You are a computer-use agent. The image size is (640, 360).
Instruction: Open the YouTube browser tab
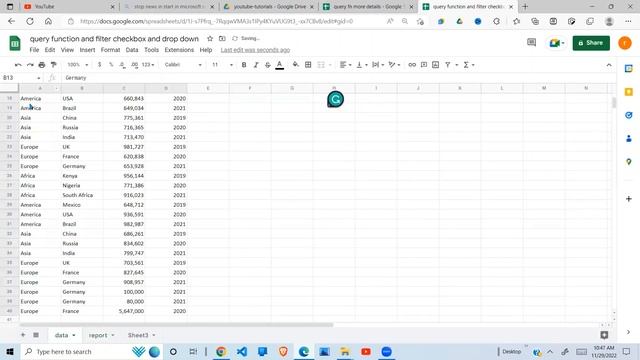pyautogui.click(x=69, y=7)
